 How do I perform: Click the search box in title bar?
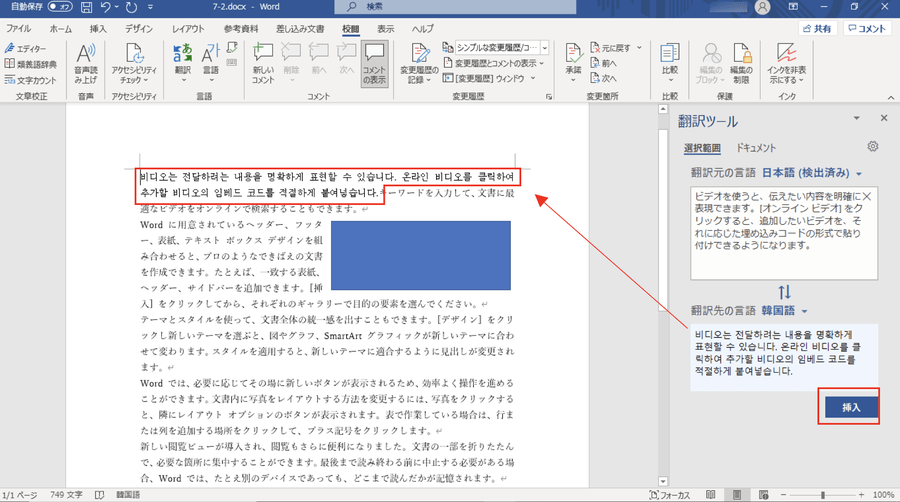pyautogui.click(x=455, y=7)
